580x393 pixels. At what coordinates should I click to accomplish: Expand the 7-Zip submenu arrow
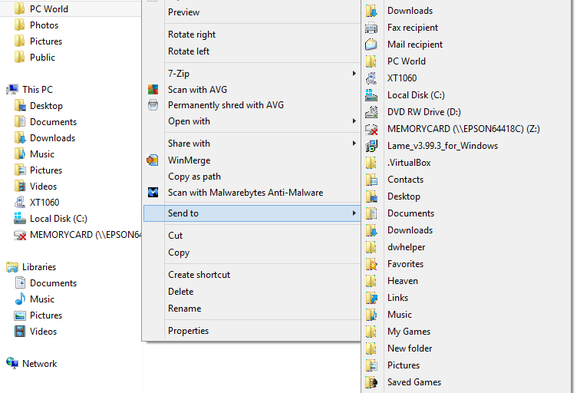pyautogui.click(x=354, y=73)
